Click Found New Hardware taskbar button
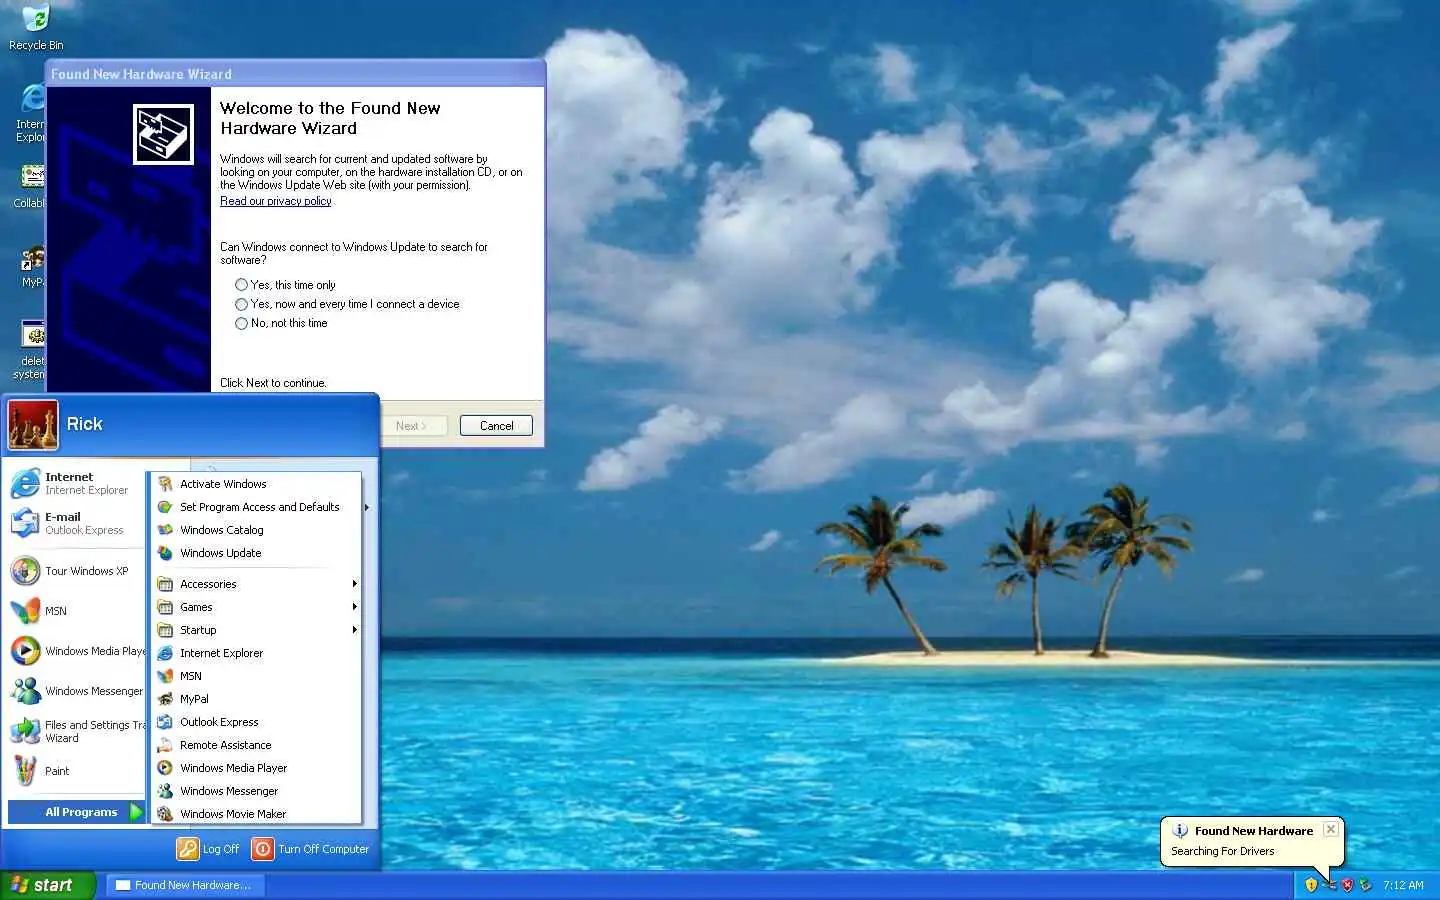 click(184, 885)
